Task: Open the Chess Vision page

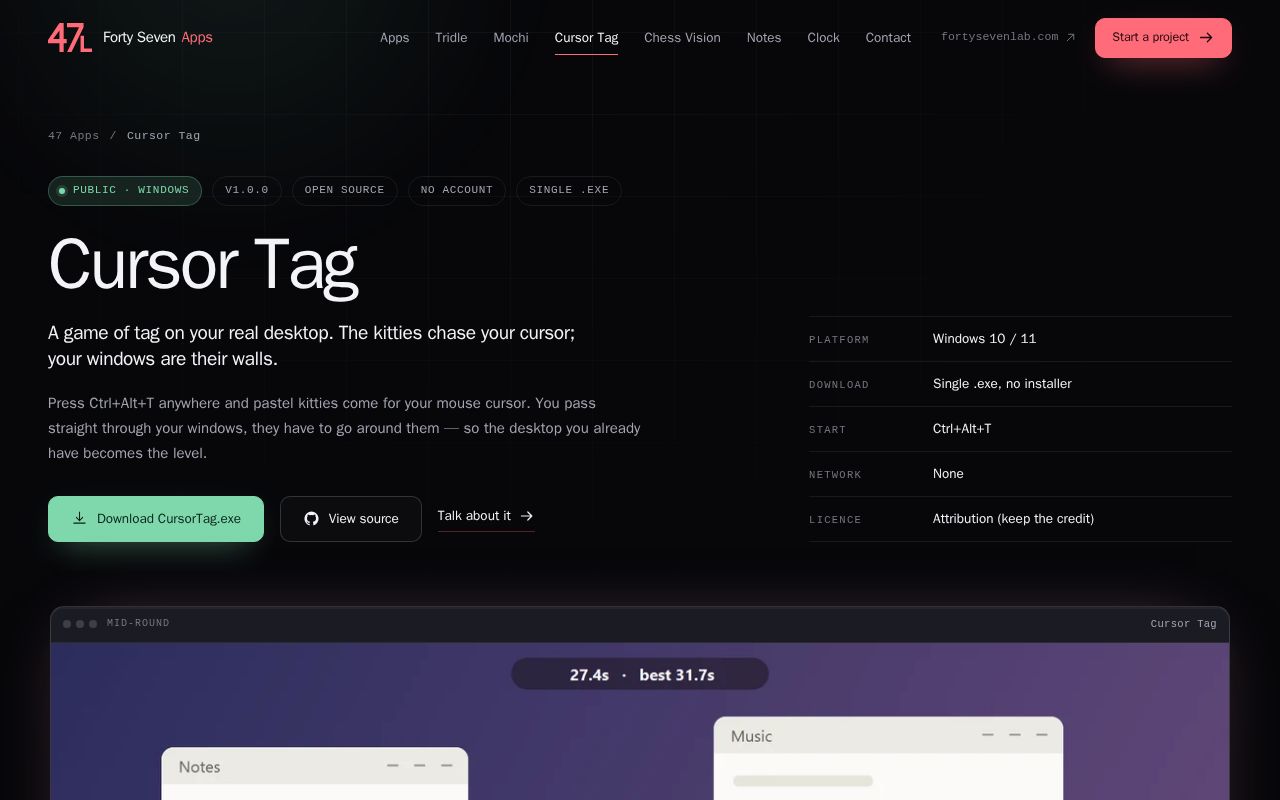Action: [x=682, y=38]
